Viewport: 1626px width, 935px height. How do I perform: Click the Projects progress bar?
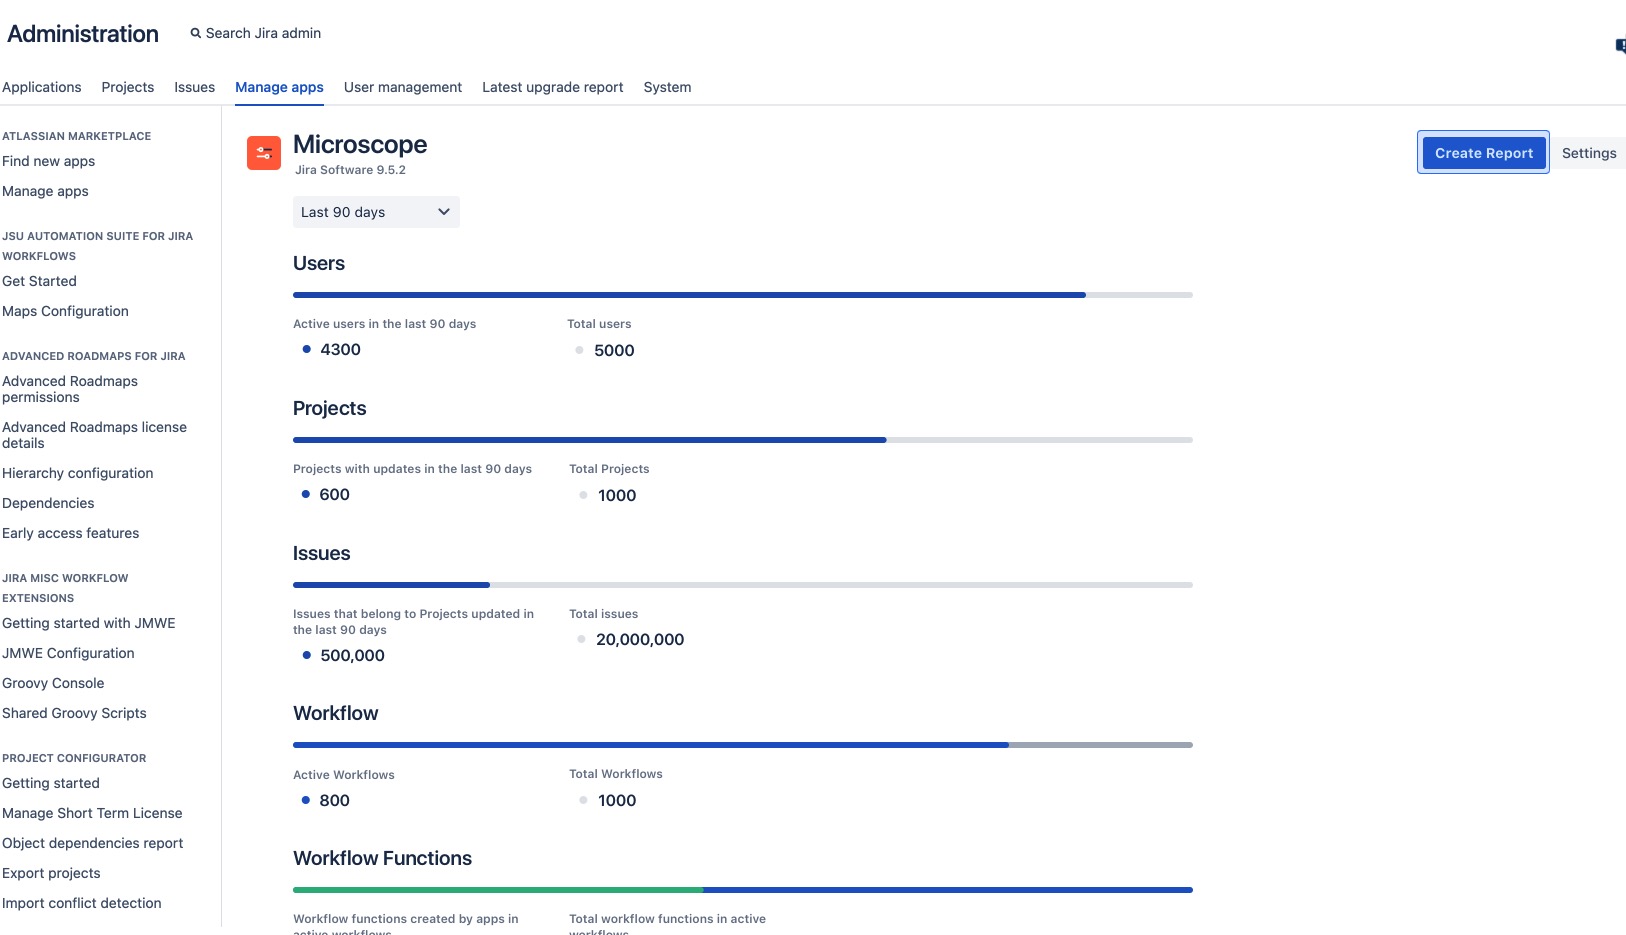point(743,440)
